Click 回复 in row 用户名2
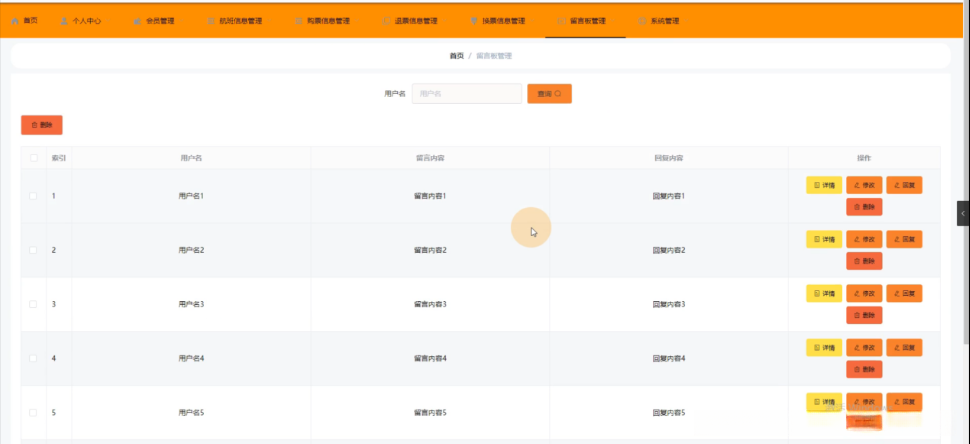Viewport: 970px width, 444px height. coord(904,239)
